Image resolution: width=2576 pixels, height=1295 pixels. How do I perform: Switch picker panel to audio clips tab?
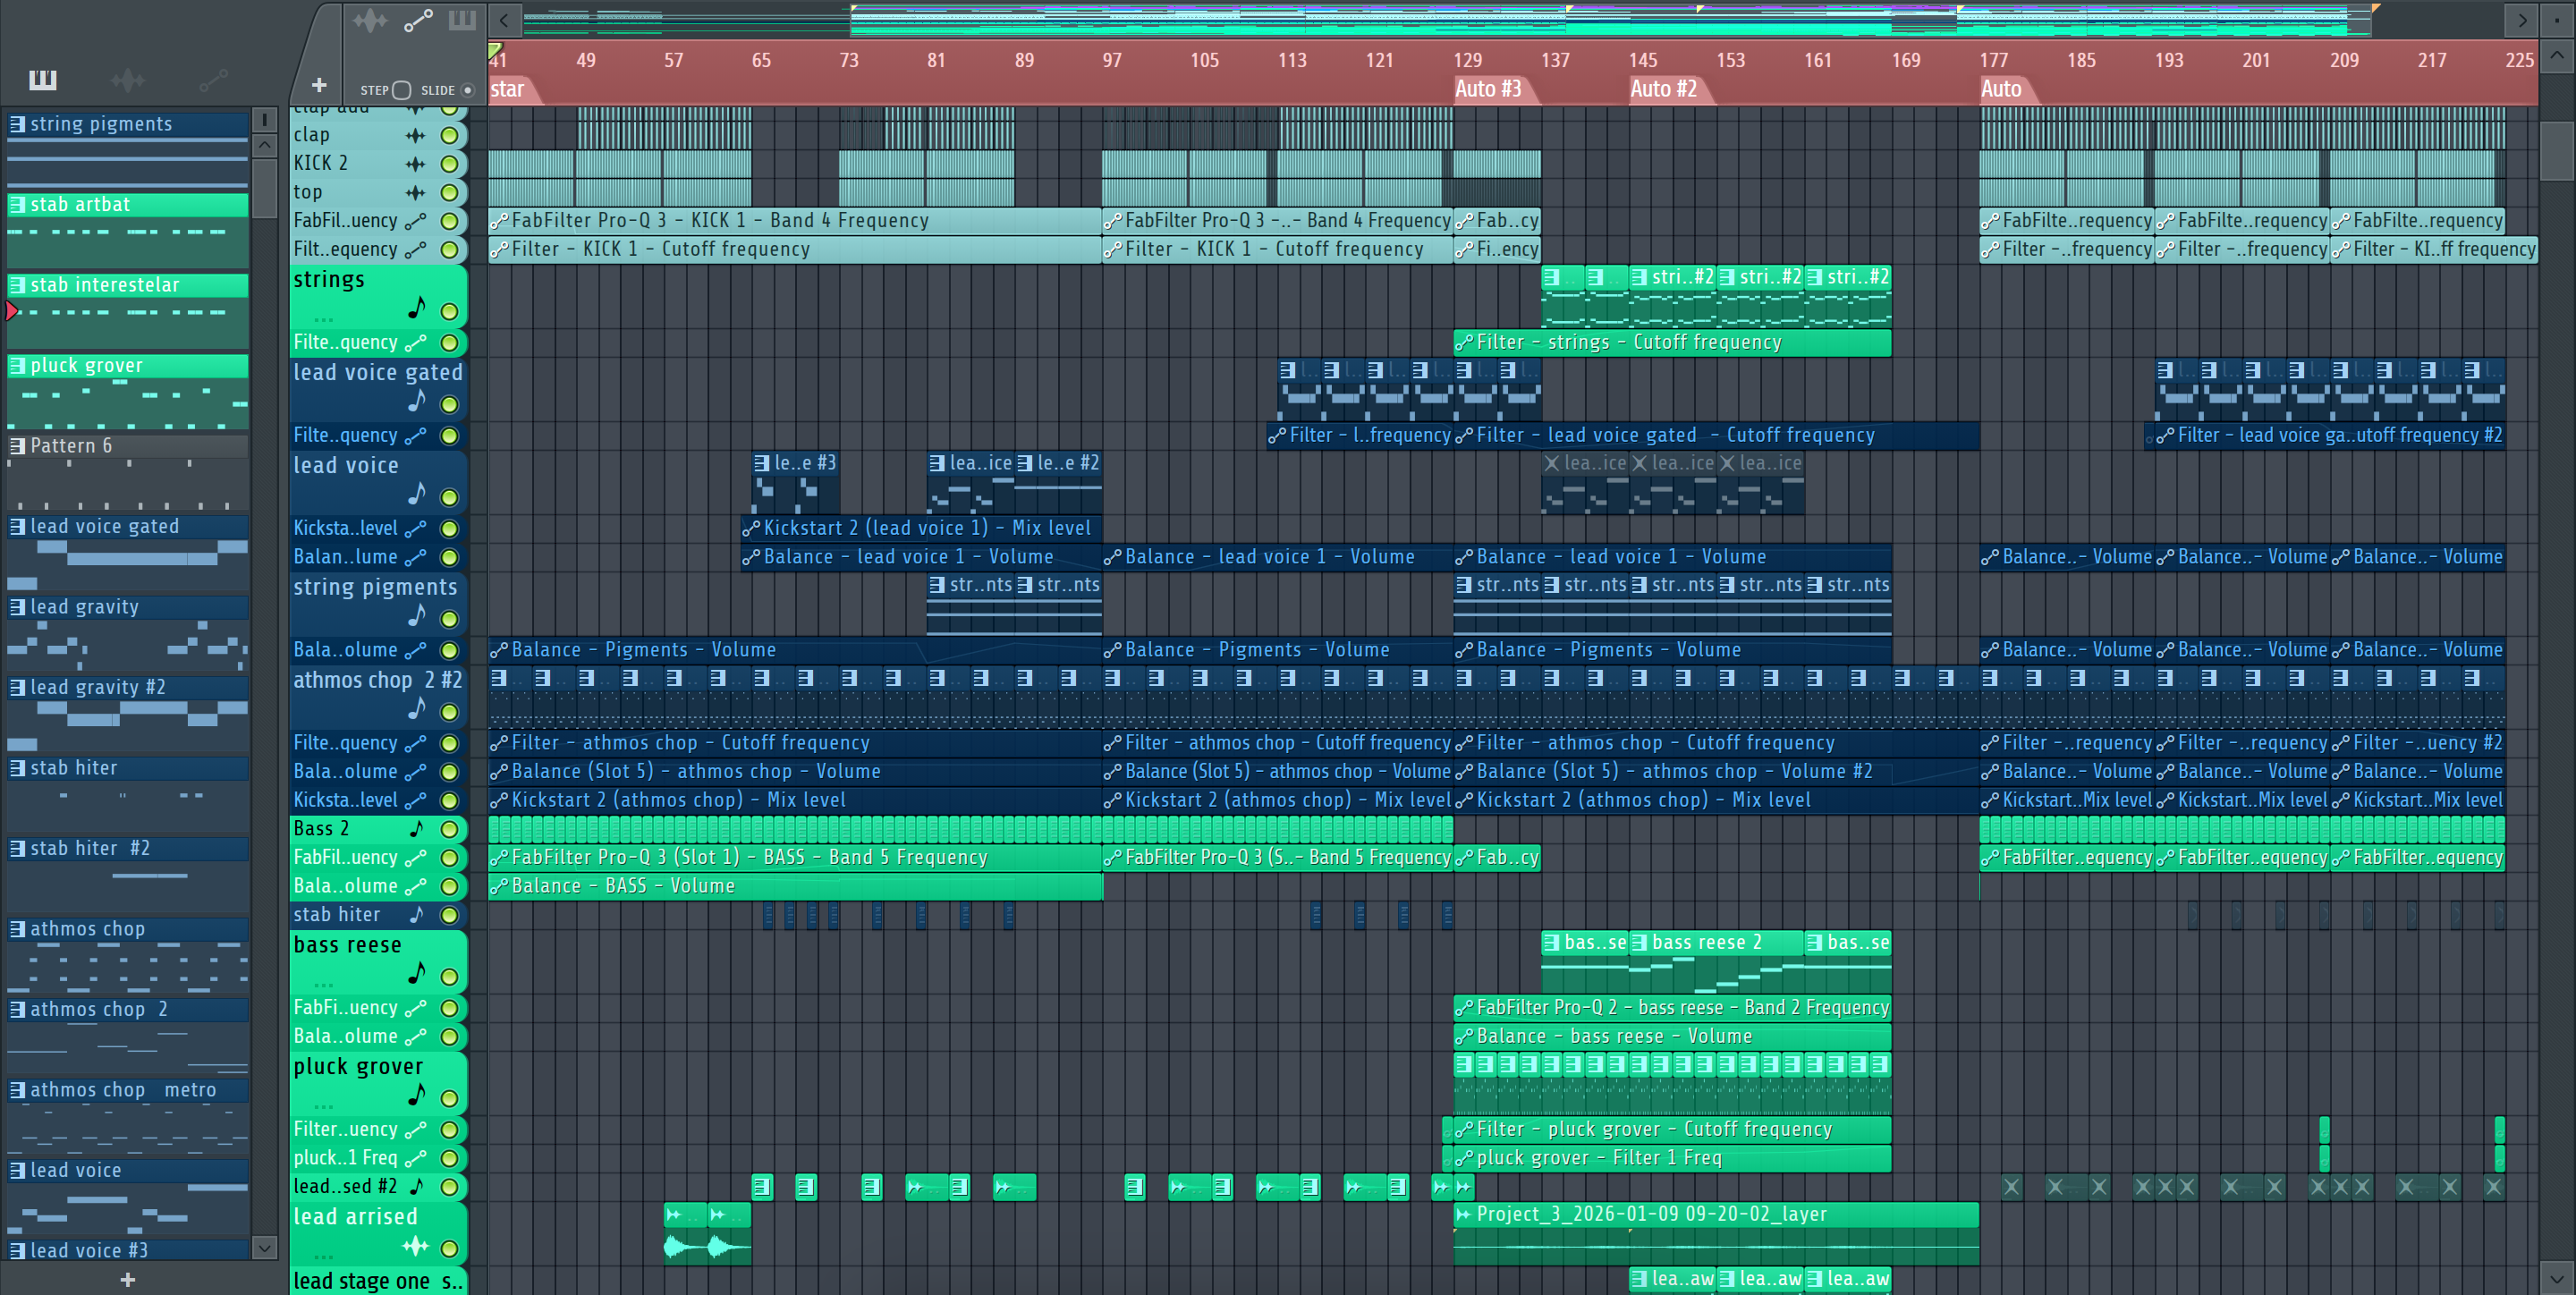coord(128,80)
